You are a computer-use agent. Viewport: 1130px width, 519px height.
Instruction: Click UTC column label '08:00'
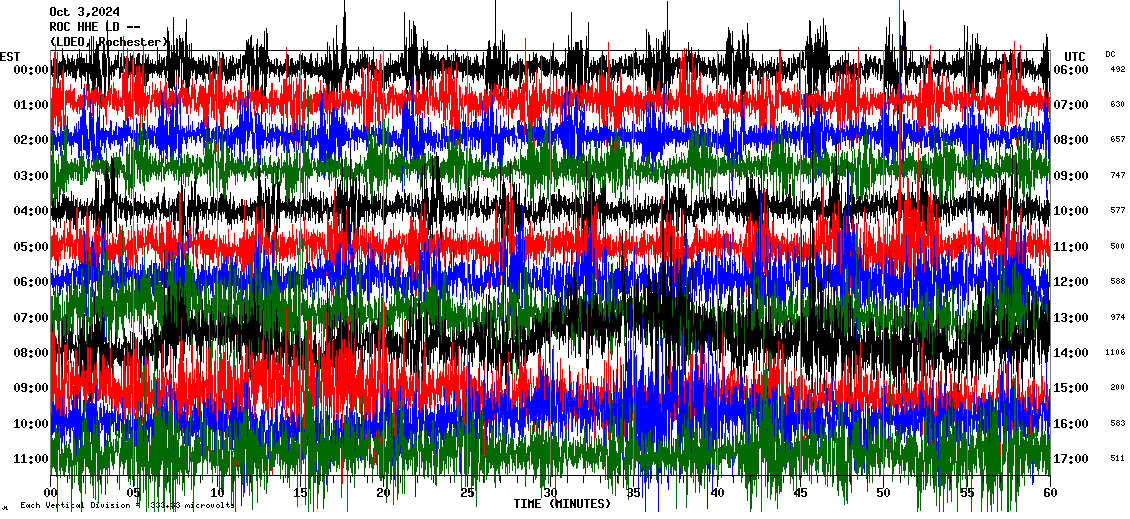point(1071,140)
